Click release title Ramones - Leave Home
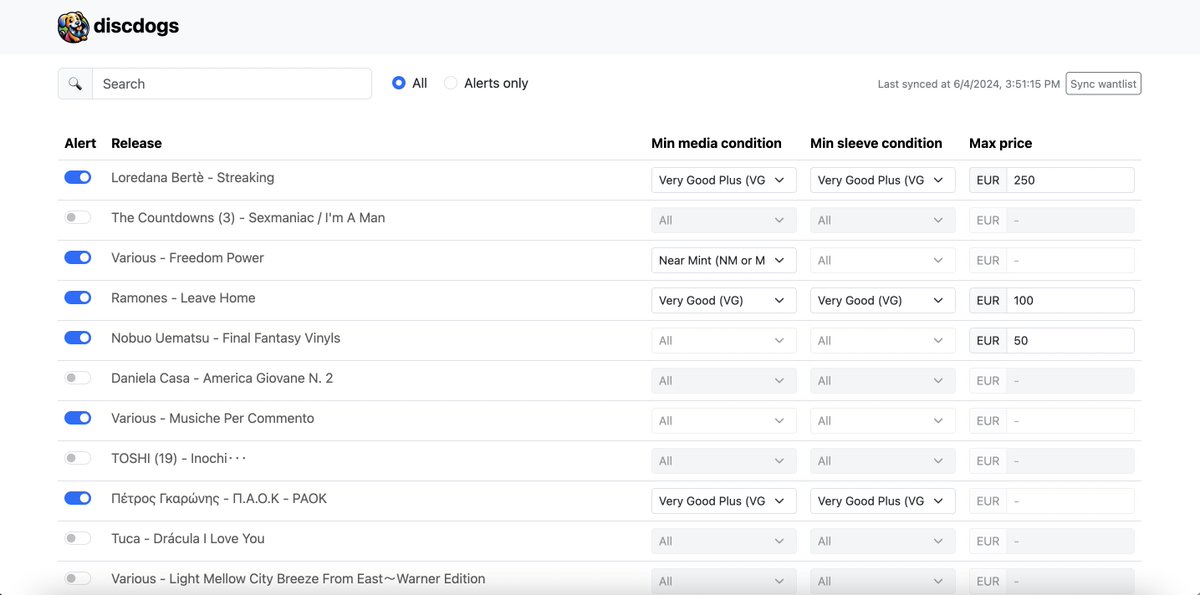 [183, 297]
